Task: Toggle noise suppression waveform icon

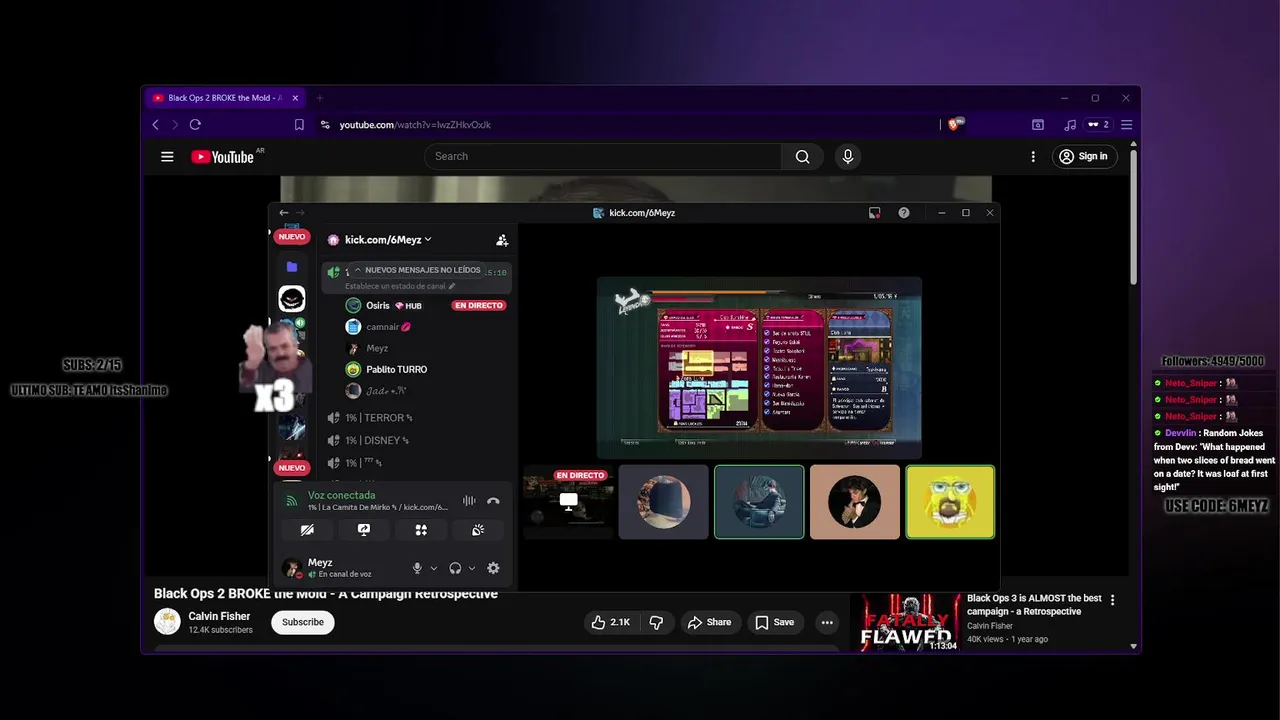Action: point(469,501)
